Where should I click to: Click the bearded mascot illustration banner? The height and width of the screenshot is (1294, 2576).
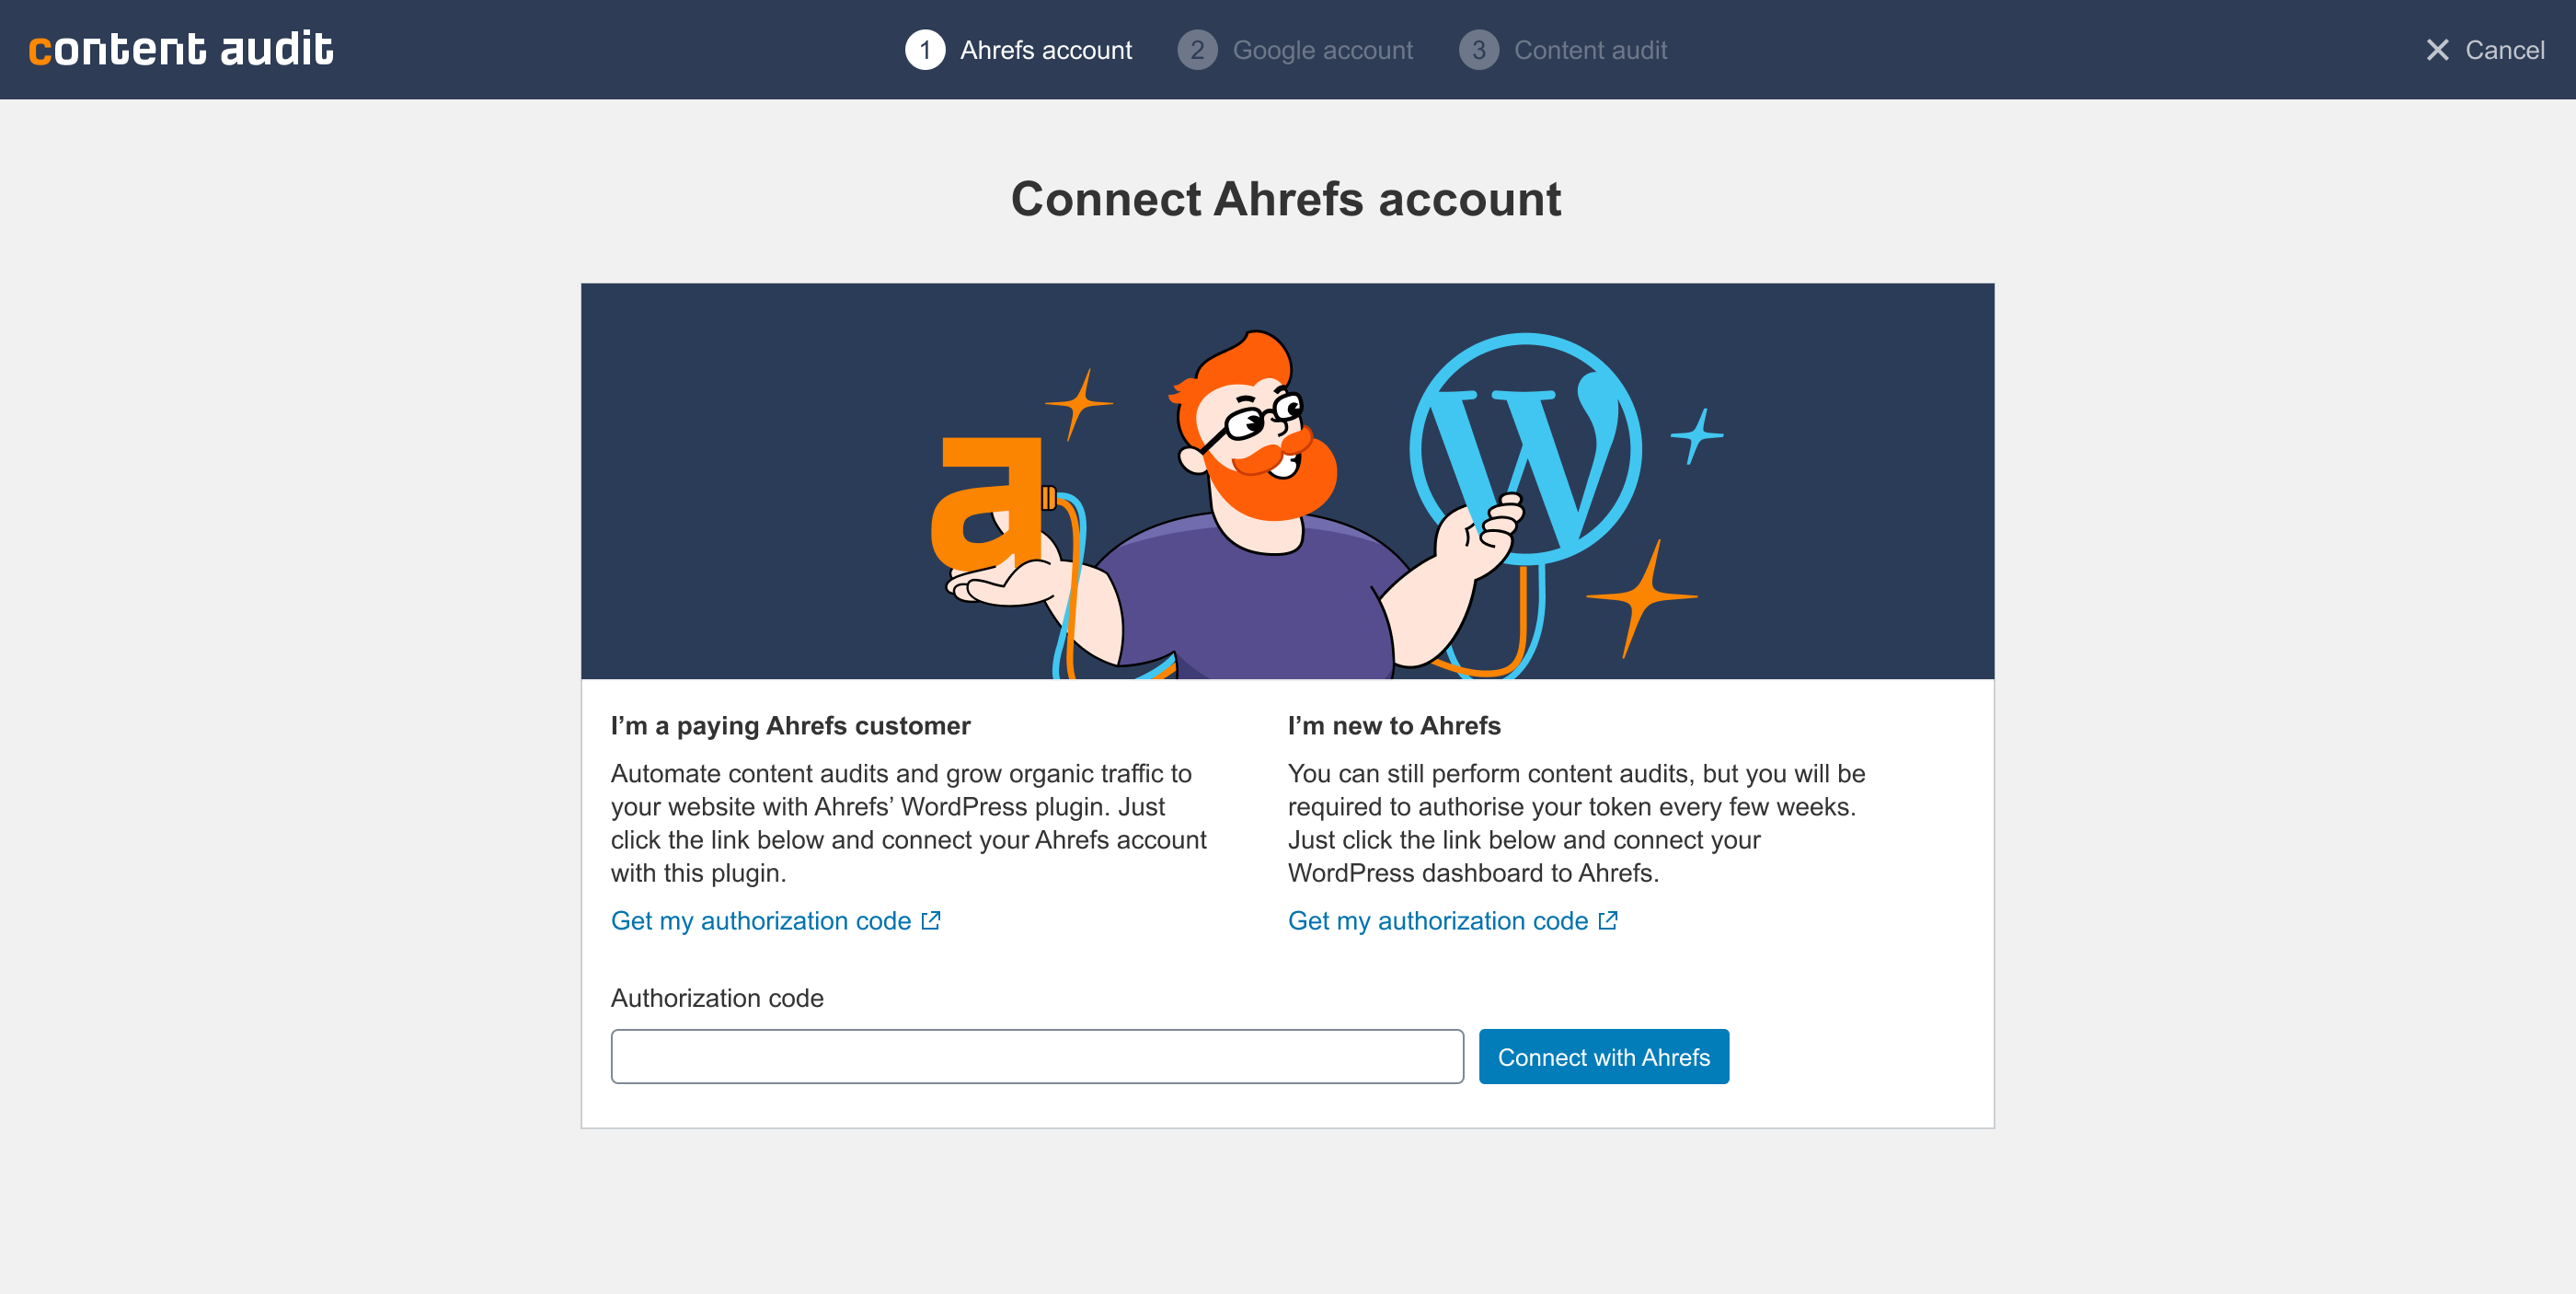coord(1288,481)
